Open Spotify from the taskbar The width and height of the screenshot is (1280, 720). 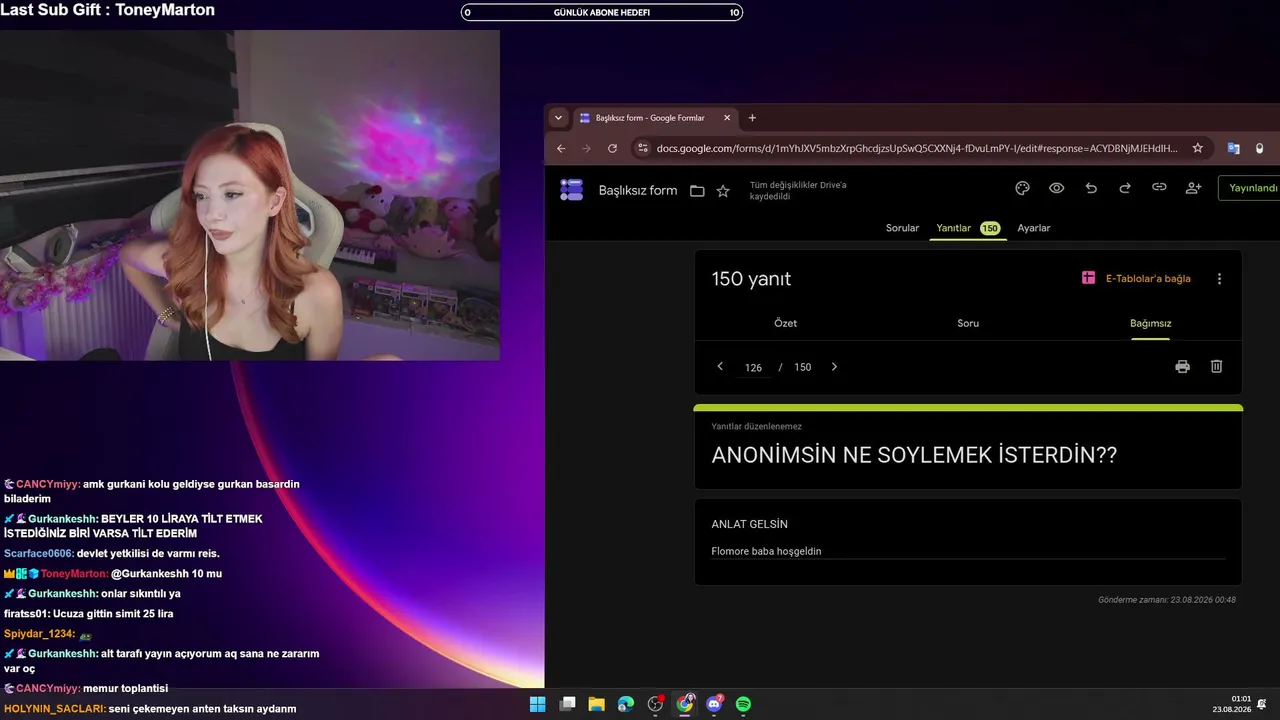pos(744,704)
